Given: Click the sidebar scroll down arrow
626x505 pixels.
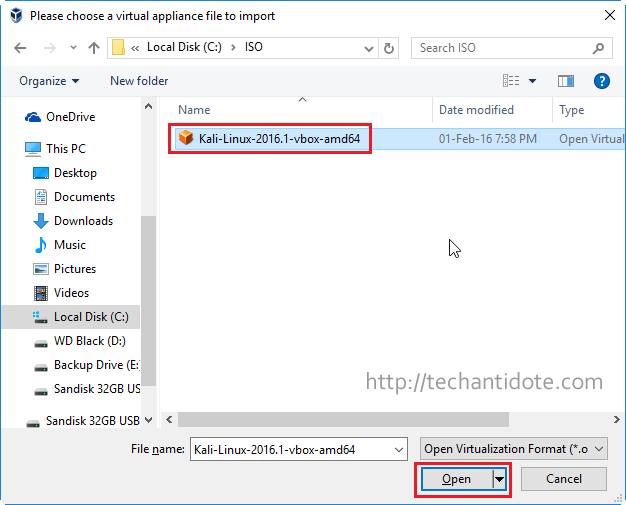Looking at the screenshot, I should click(149, 420).
